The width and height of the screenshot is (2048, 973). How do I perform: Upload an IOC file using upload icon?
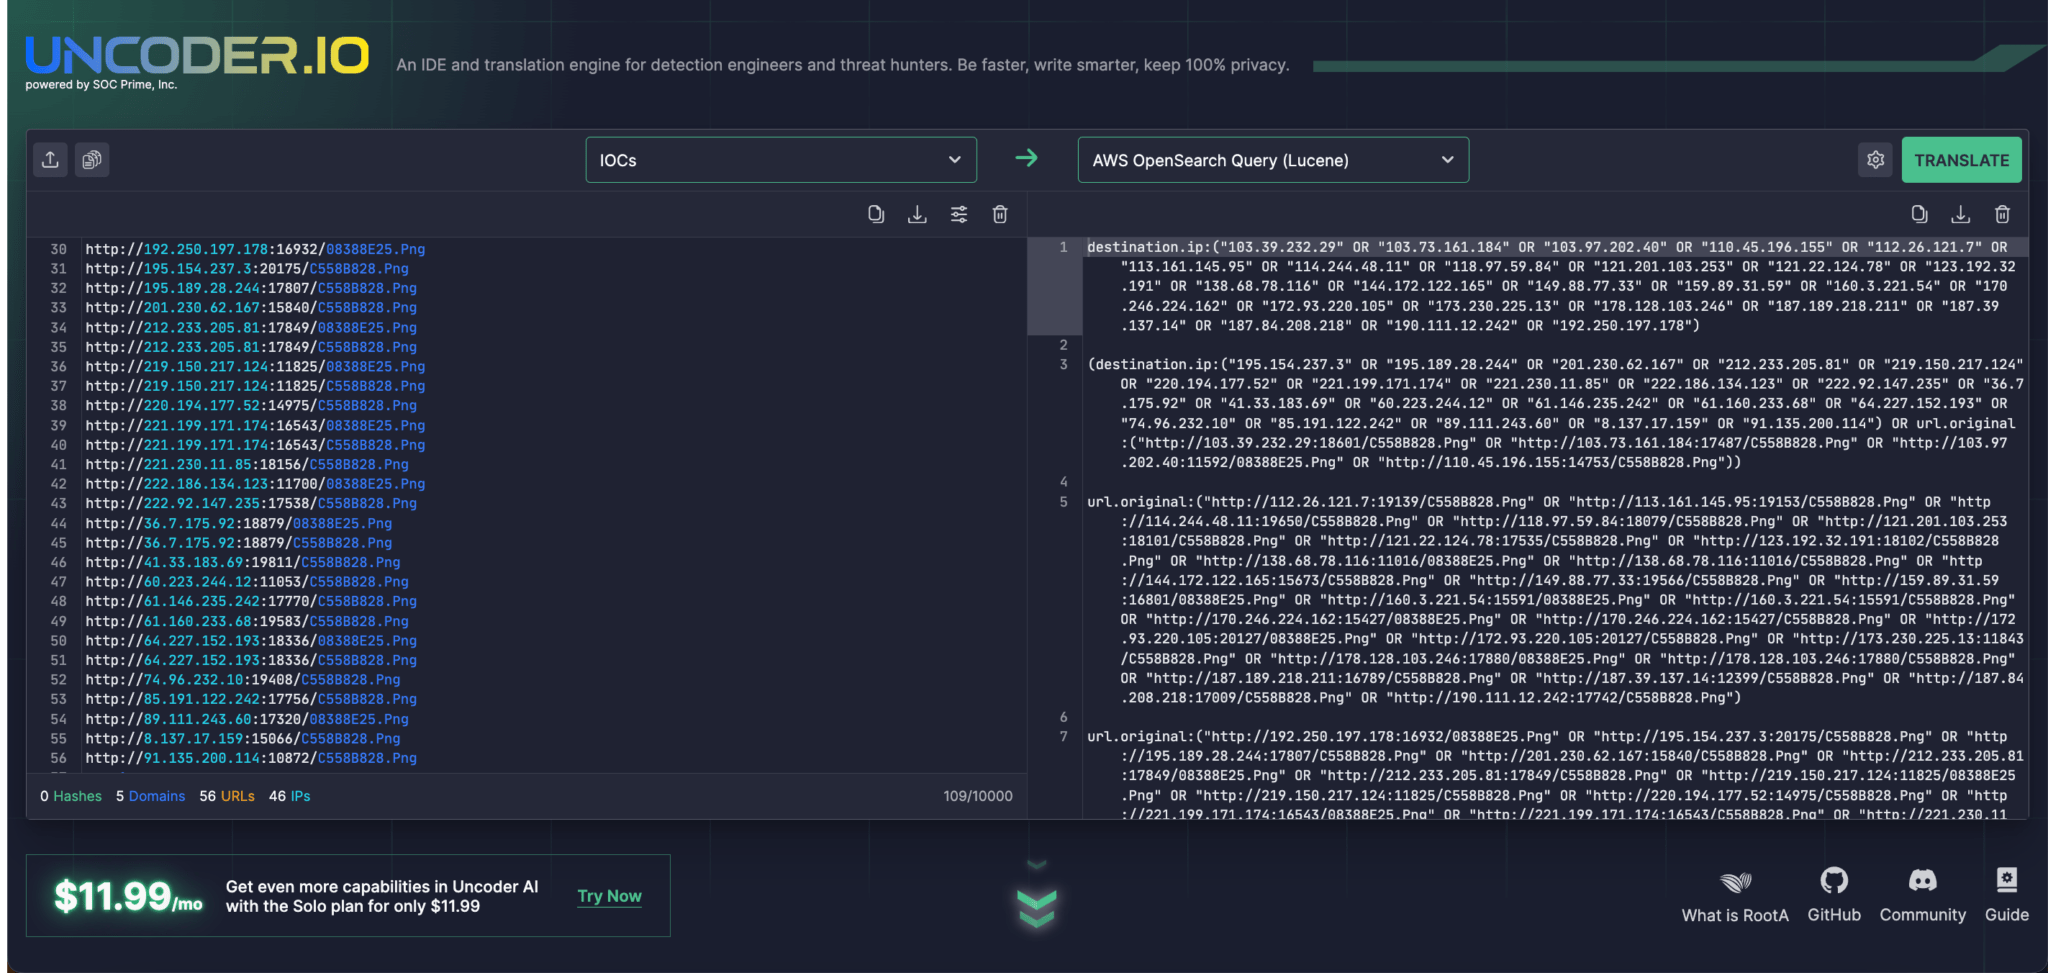pos(48,159)
